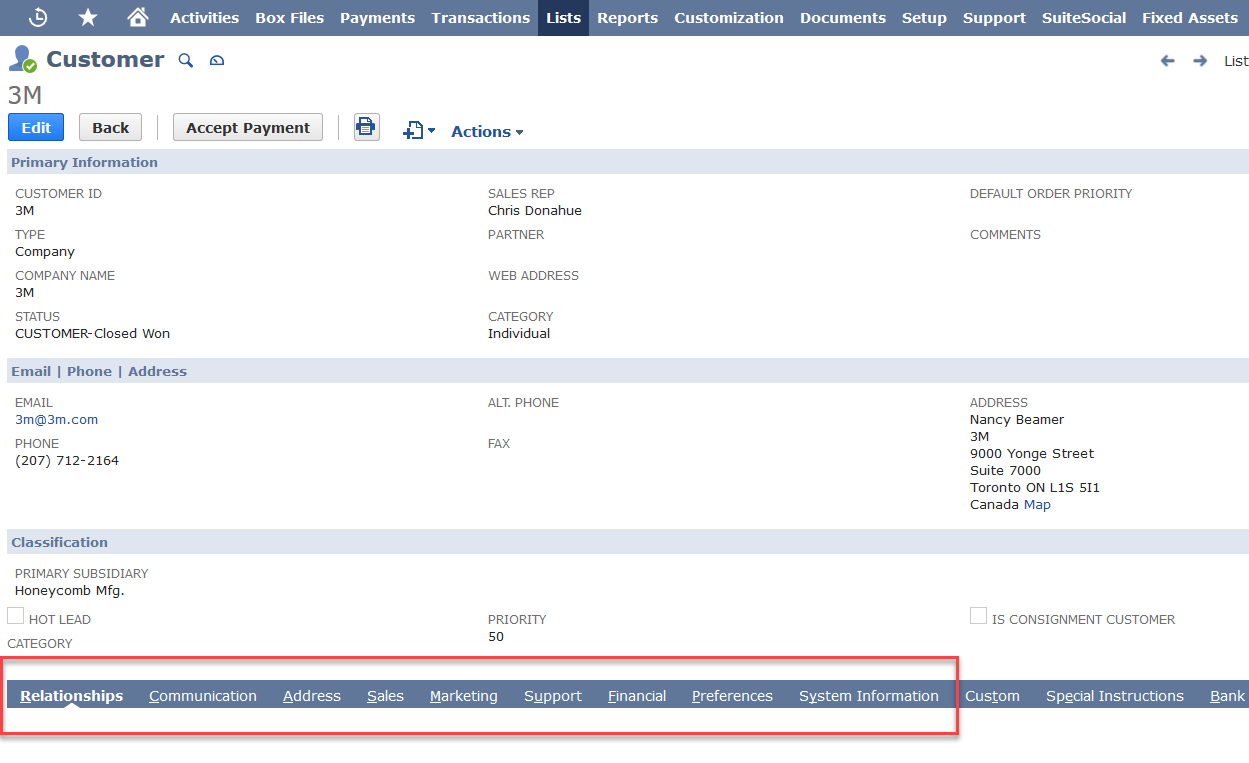This screenshot has width=1249, height=763.
Task: Click the Toronto ON L1S 5I1 line
Action: (1035, 488)
